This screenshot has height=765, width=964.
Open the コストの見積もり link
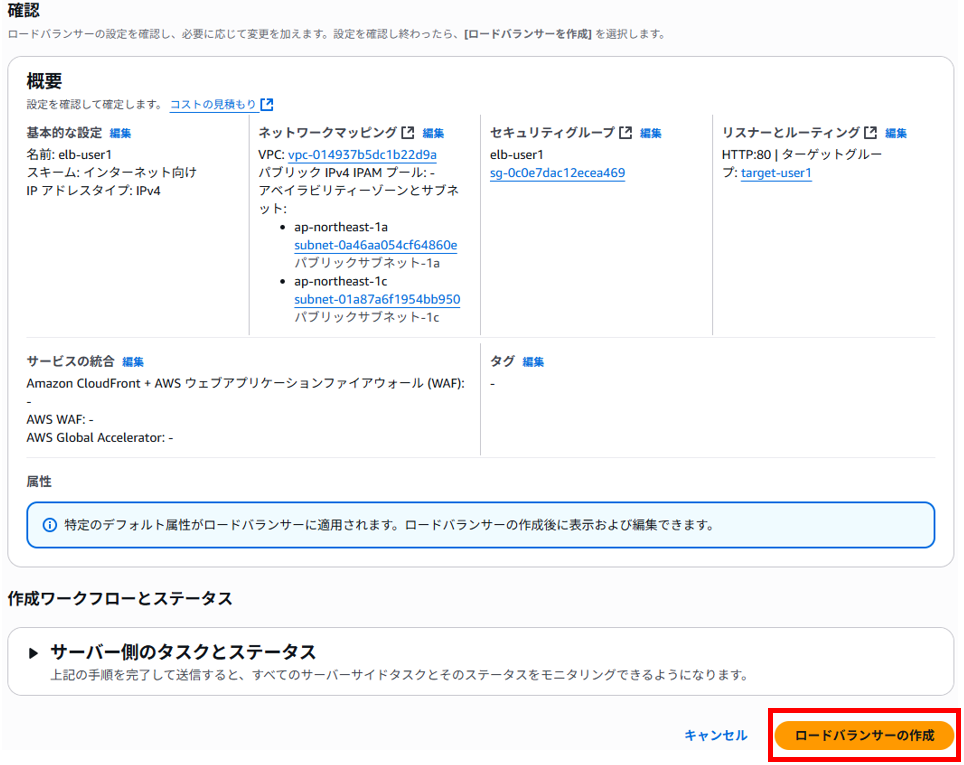click(213, 105)
